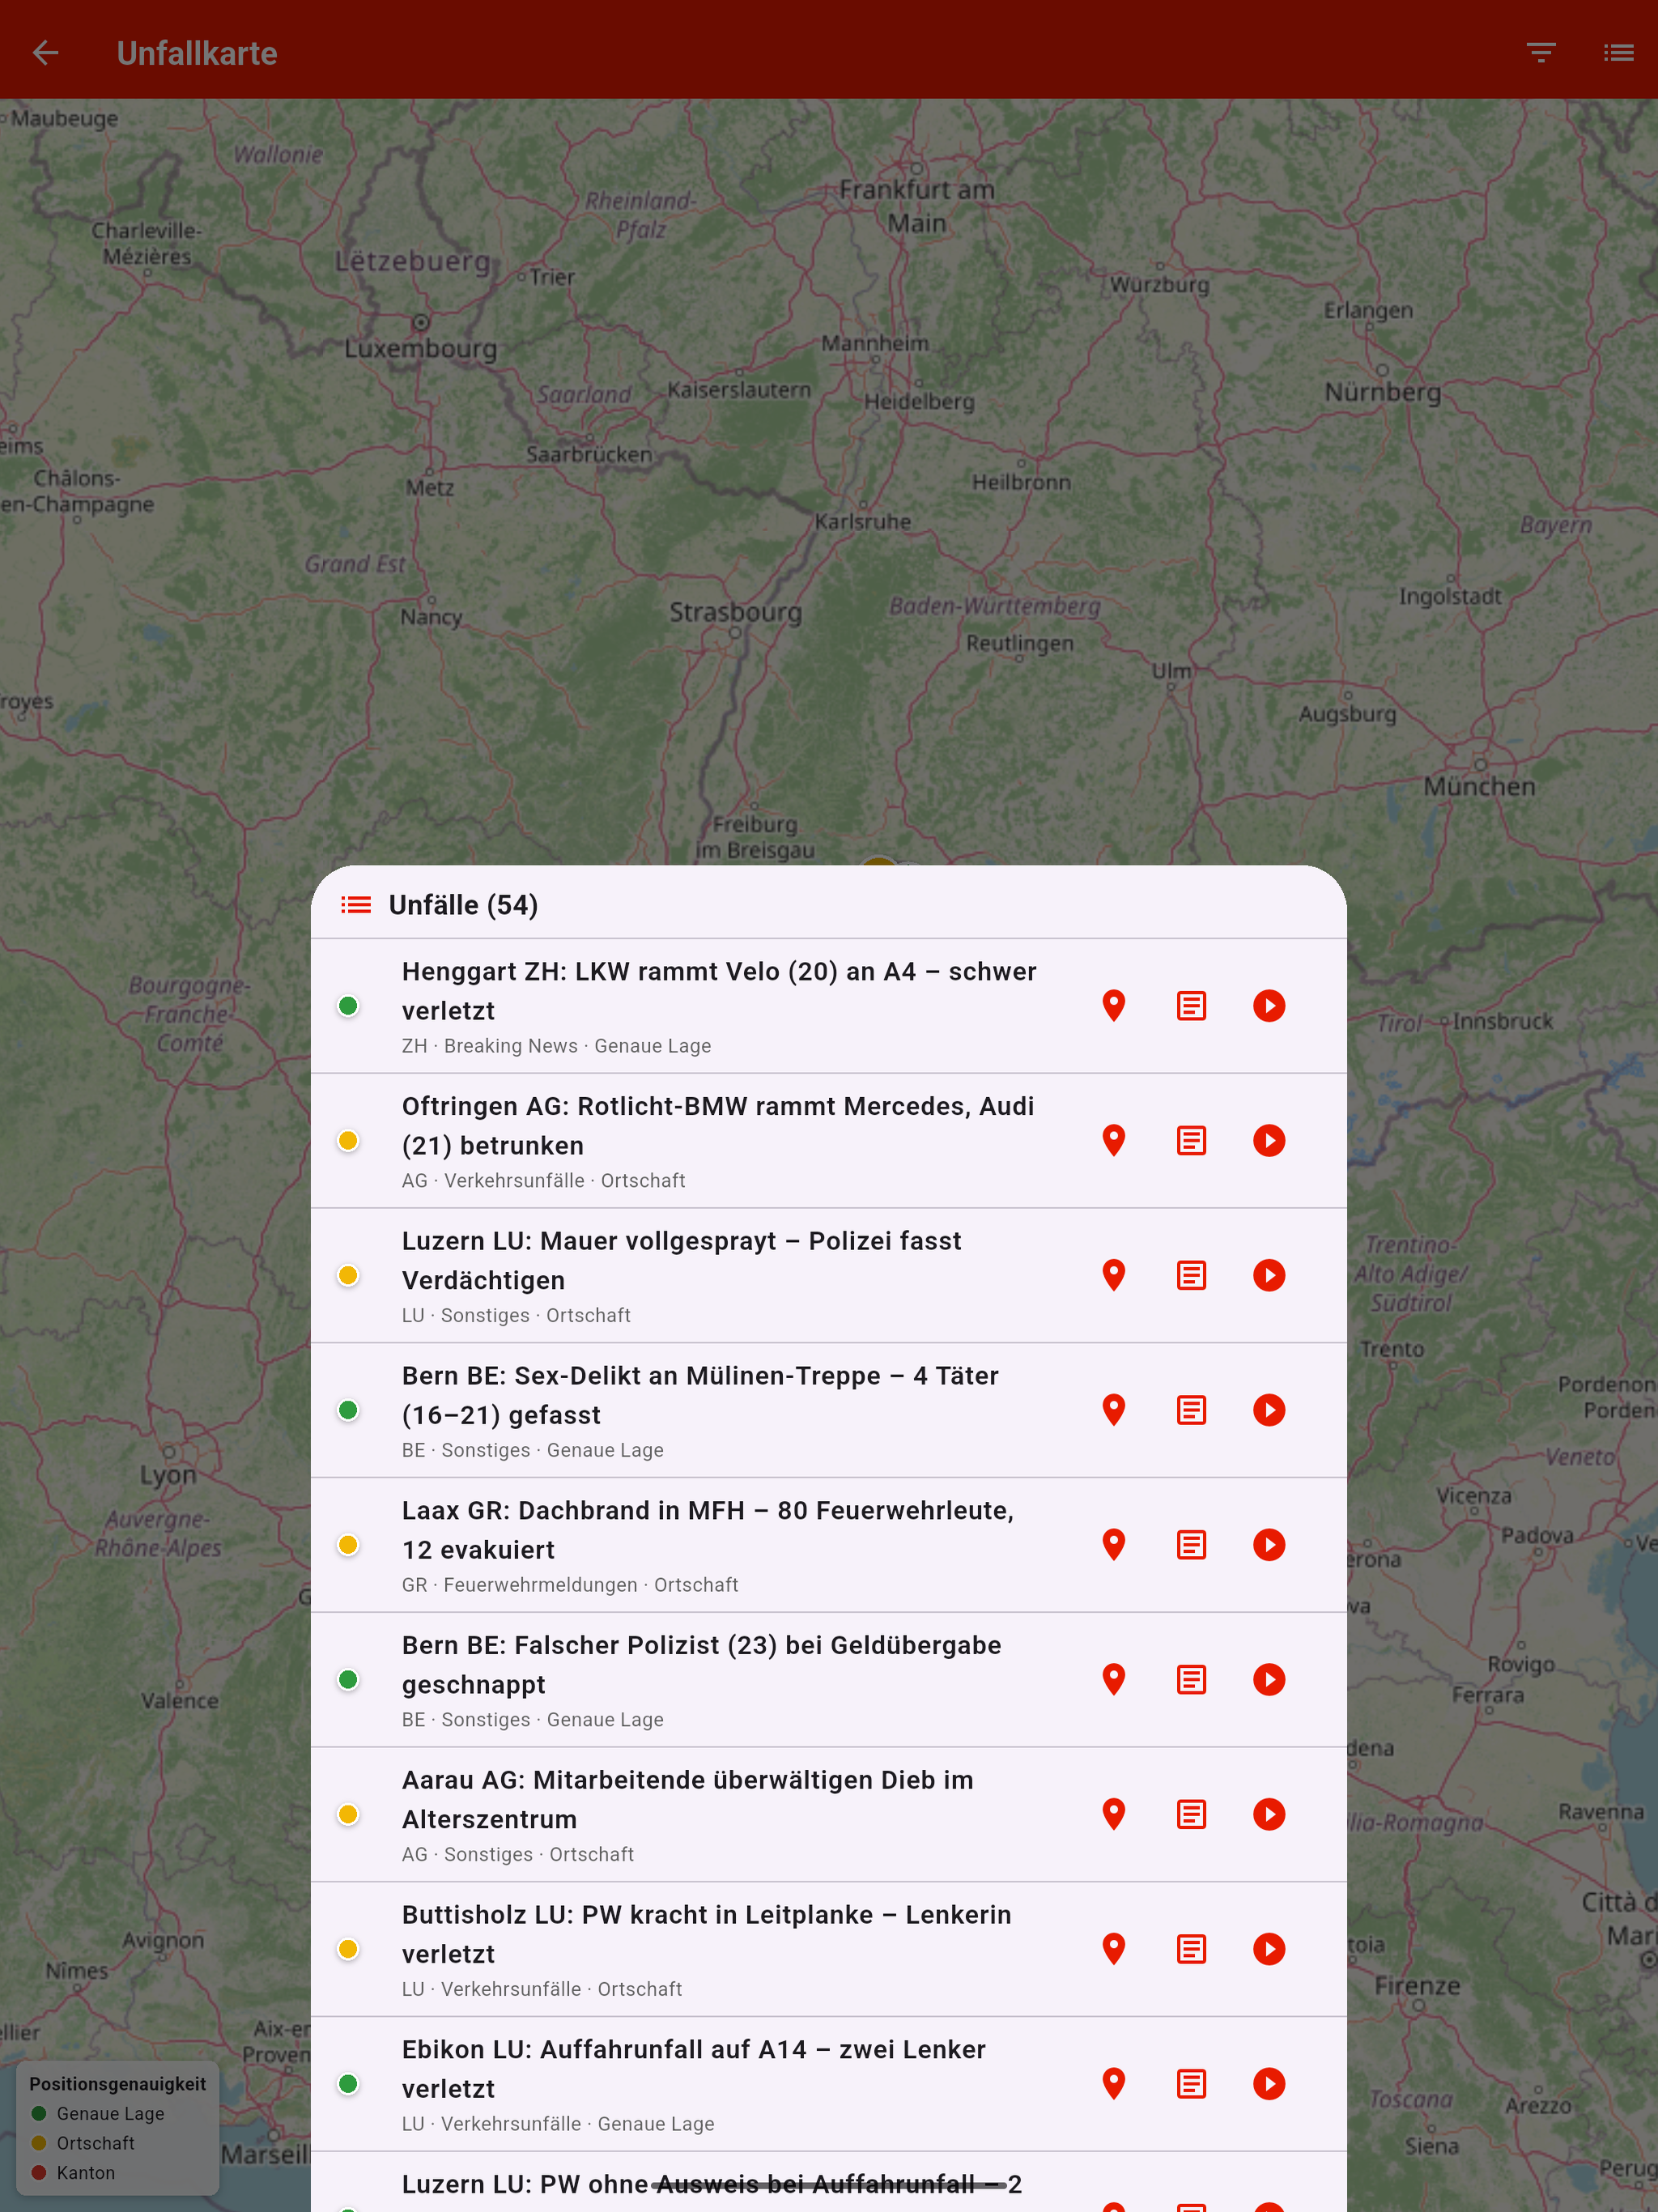The width and height of the screenshot is (1658, 2212).
Task: Click 'AG · Verkehrsunfälle · Ortschaft' subtitle
Action: (543, 1181)
